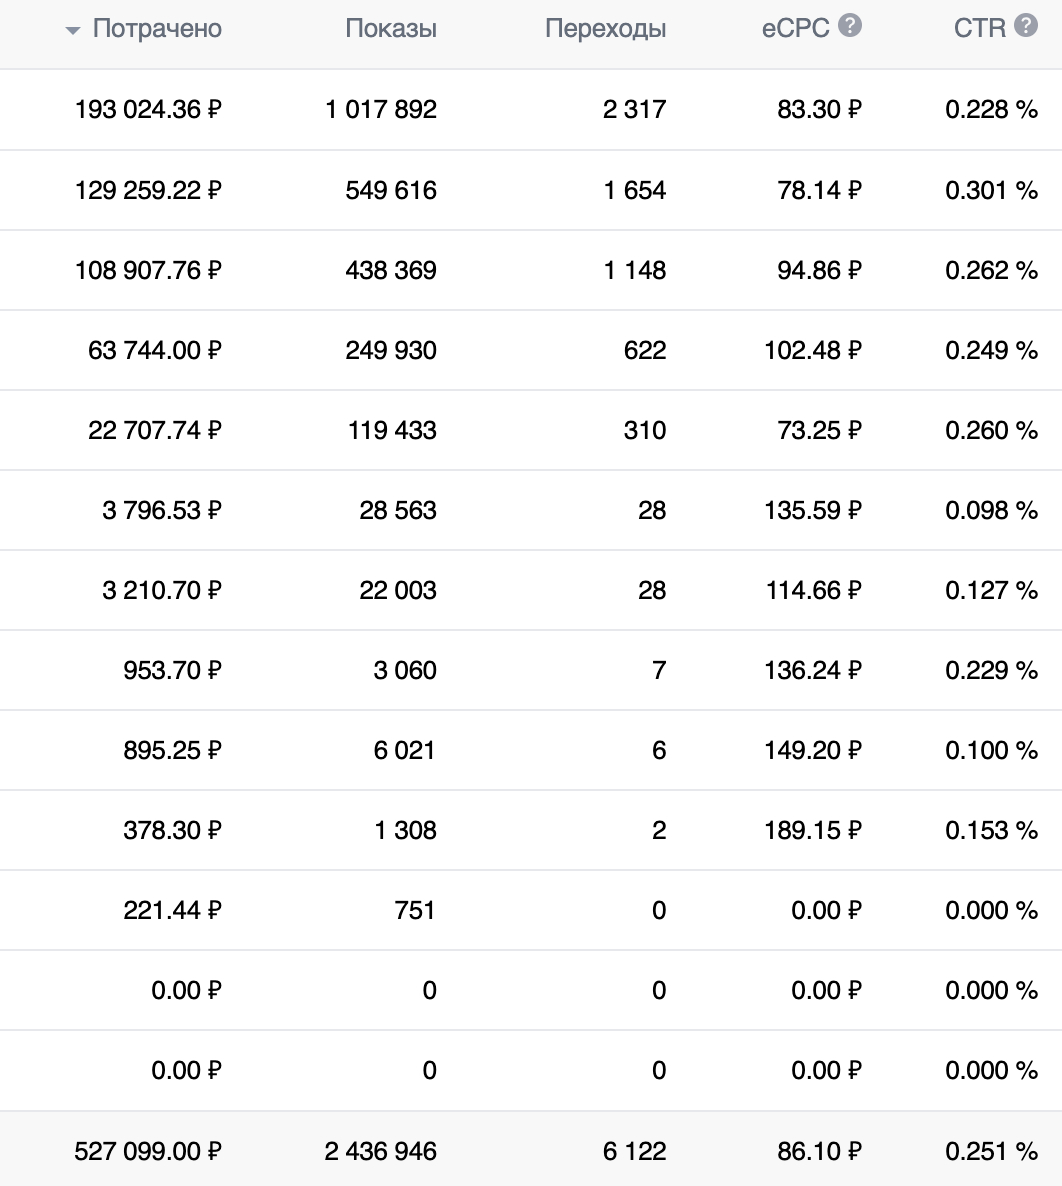Click the 136.24 ₽ eCPC value

pos(812,670)
